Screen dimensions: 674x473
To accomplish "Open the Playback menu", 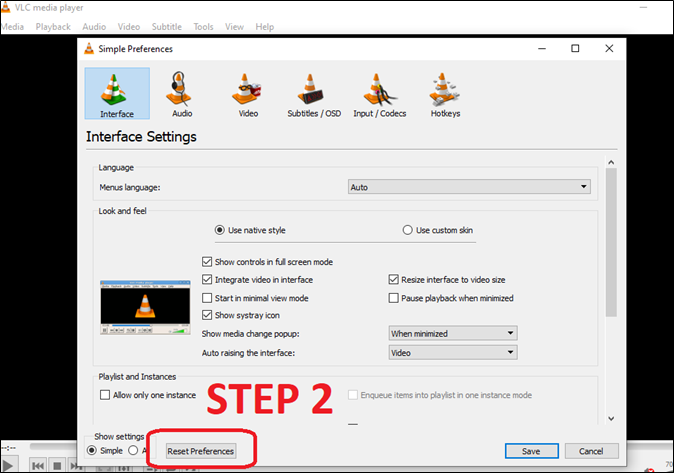I will [x=53, y=27].
